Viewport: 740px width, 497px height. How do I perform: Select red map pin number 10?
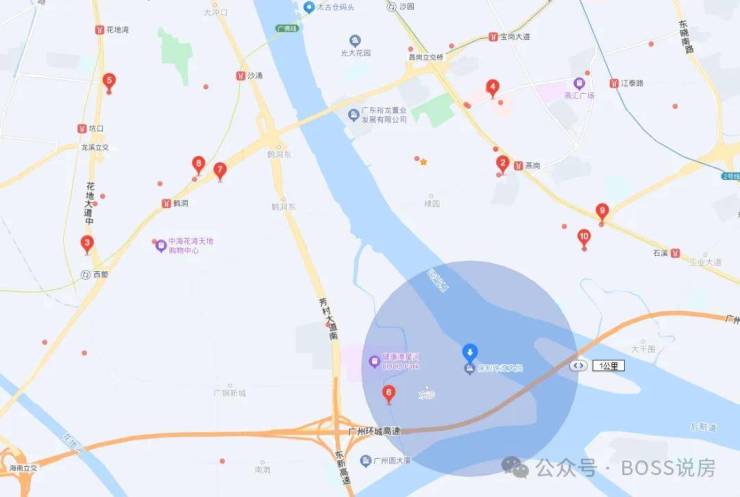coord(584,238)
